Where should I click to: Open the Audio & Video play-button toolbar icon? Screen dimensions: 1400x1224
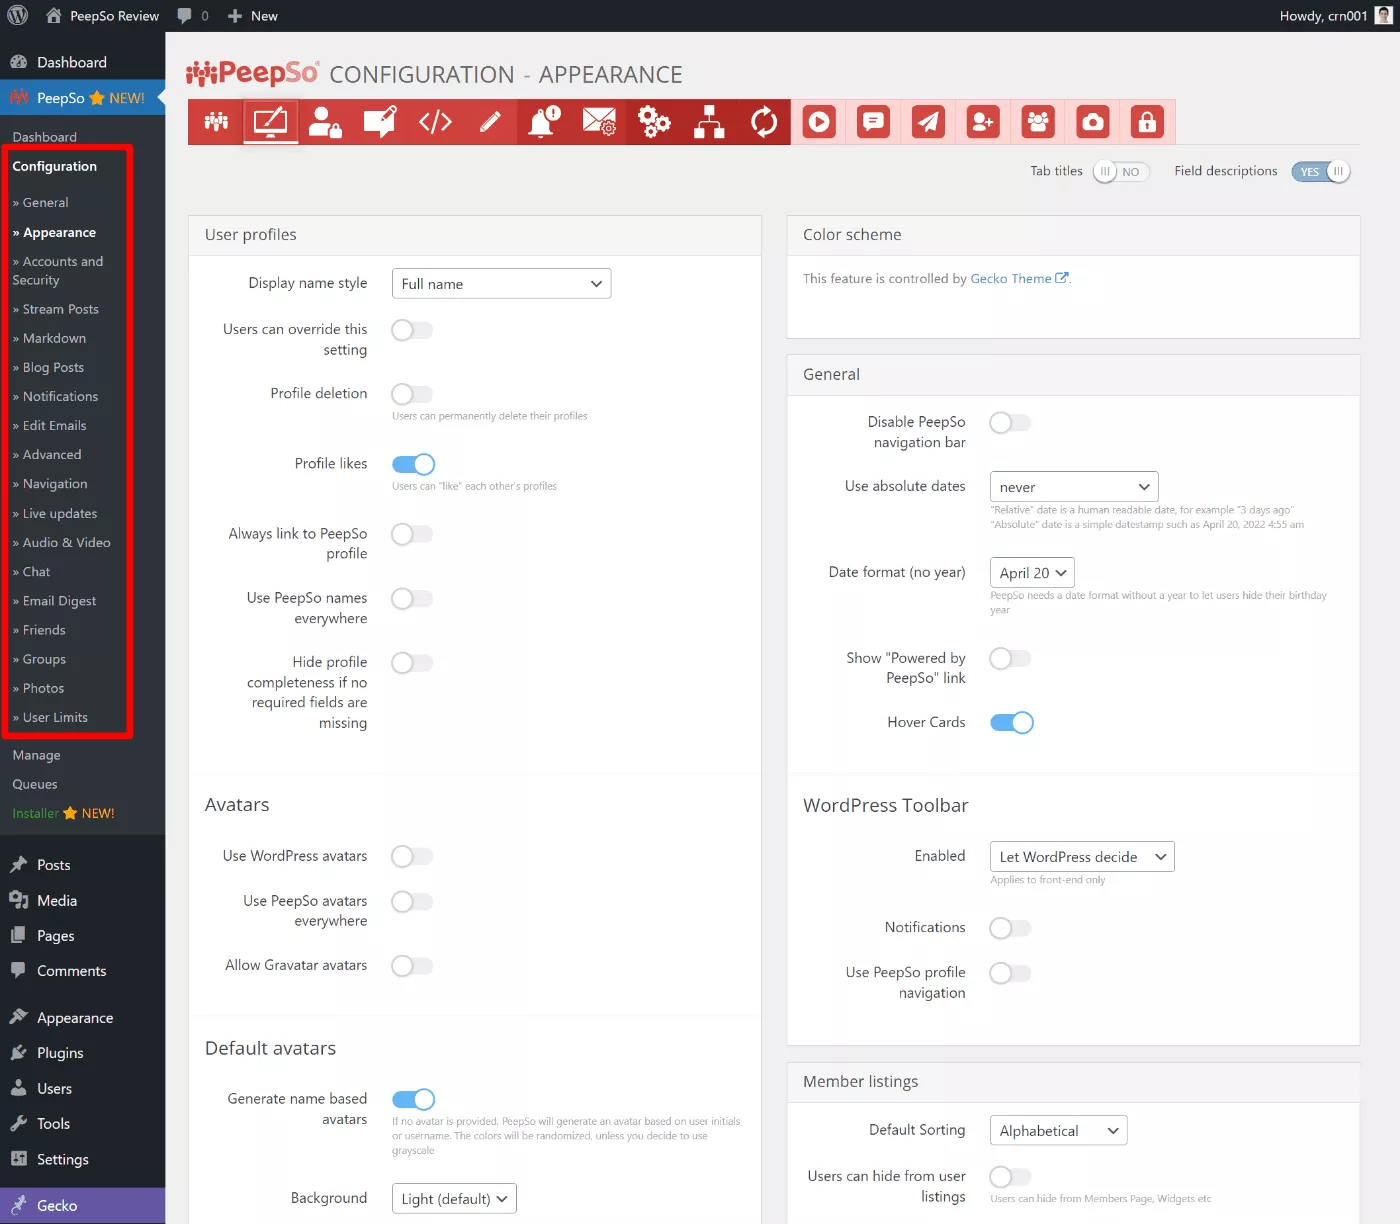point(819,122)
